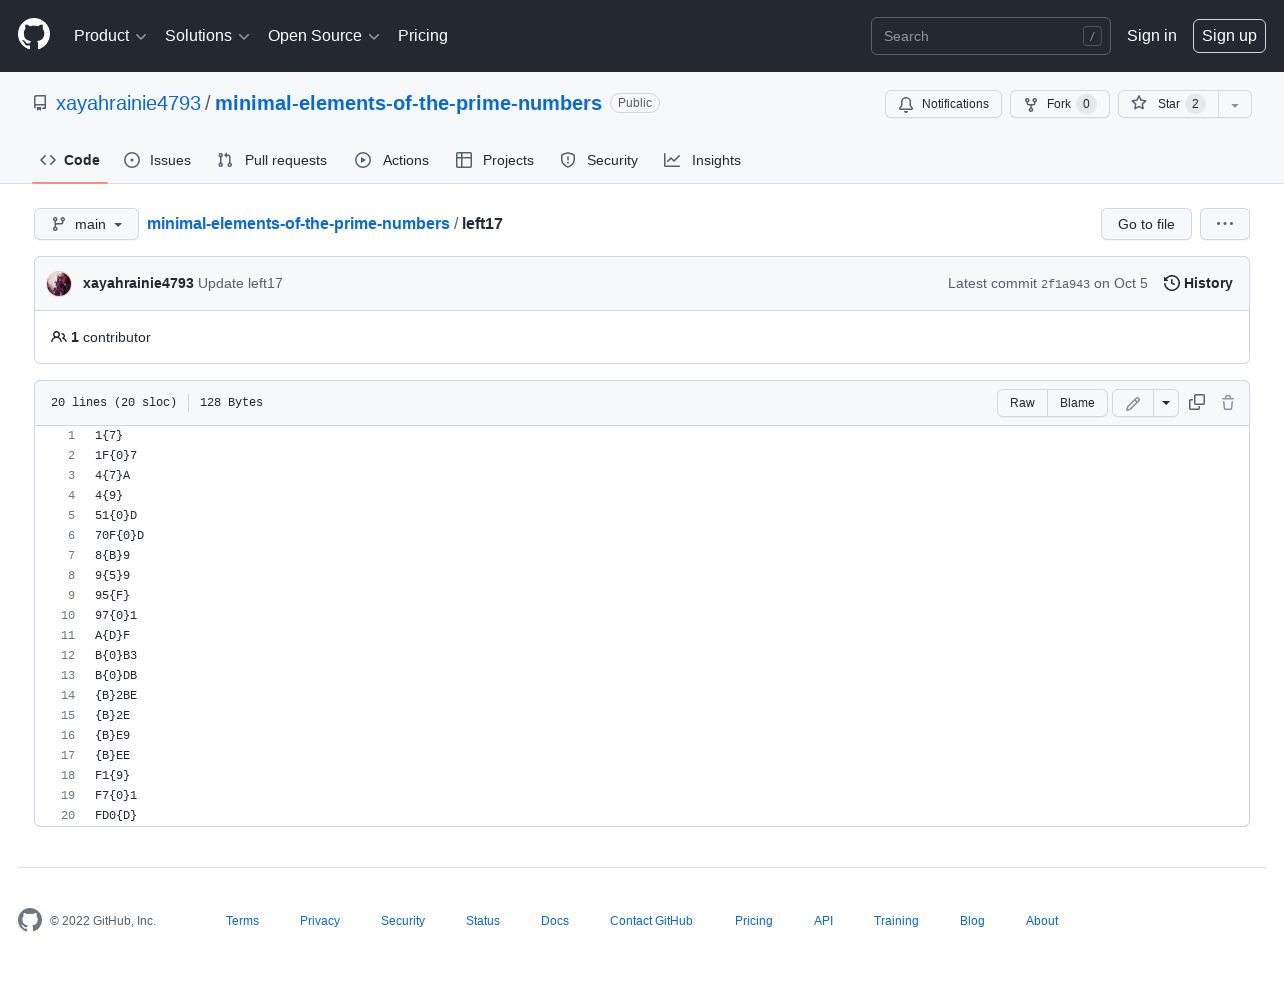Open the Docs footer link
The width and height of the screenshot is (1284, 982).
tap(555, 921)
